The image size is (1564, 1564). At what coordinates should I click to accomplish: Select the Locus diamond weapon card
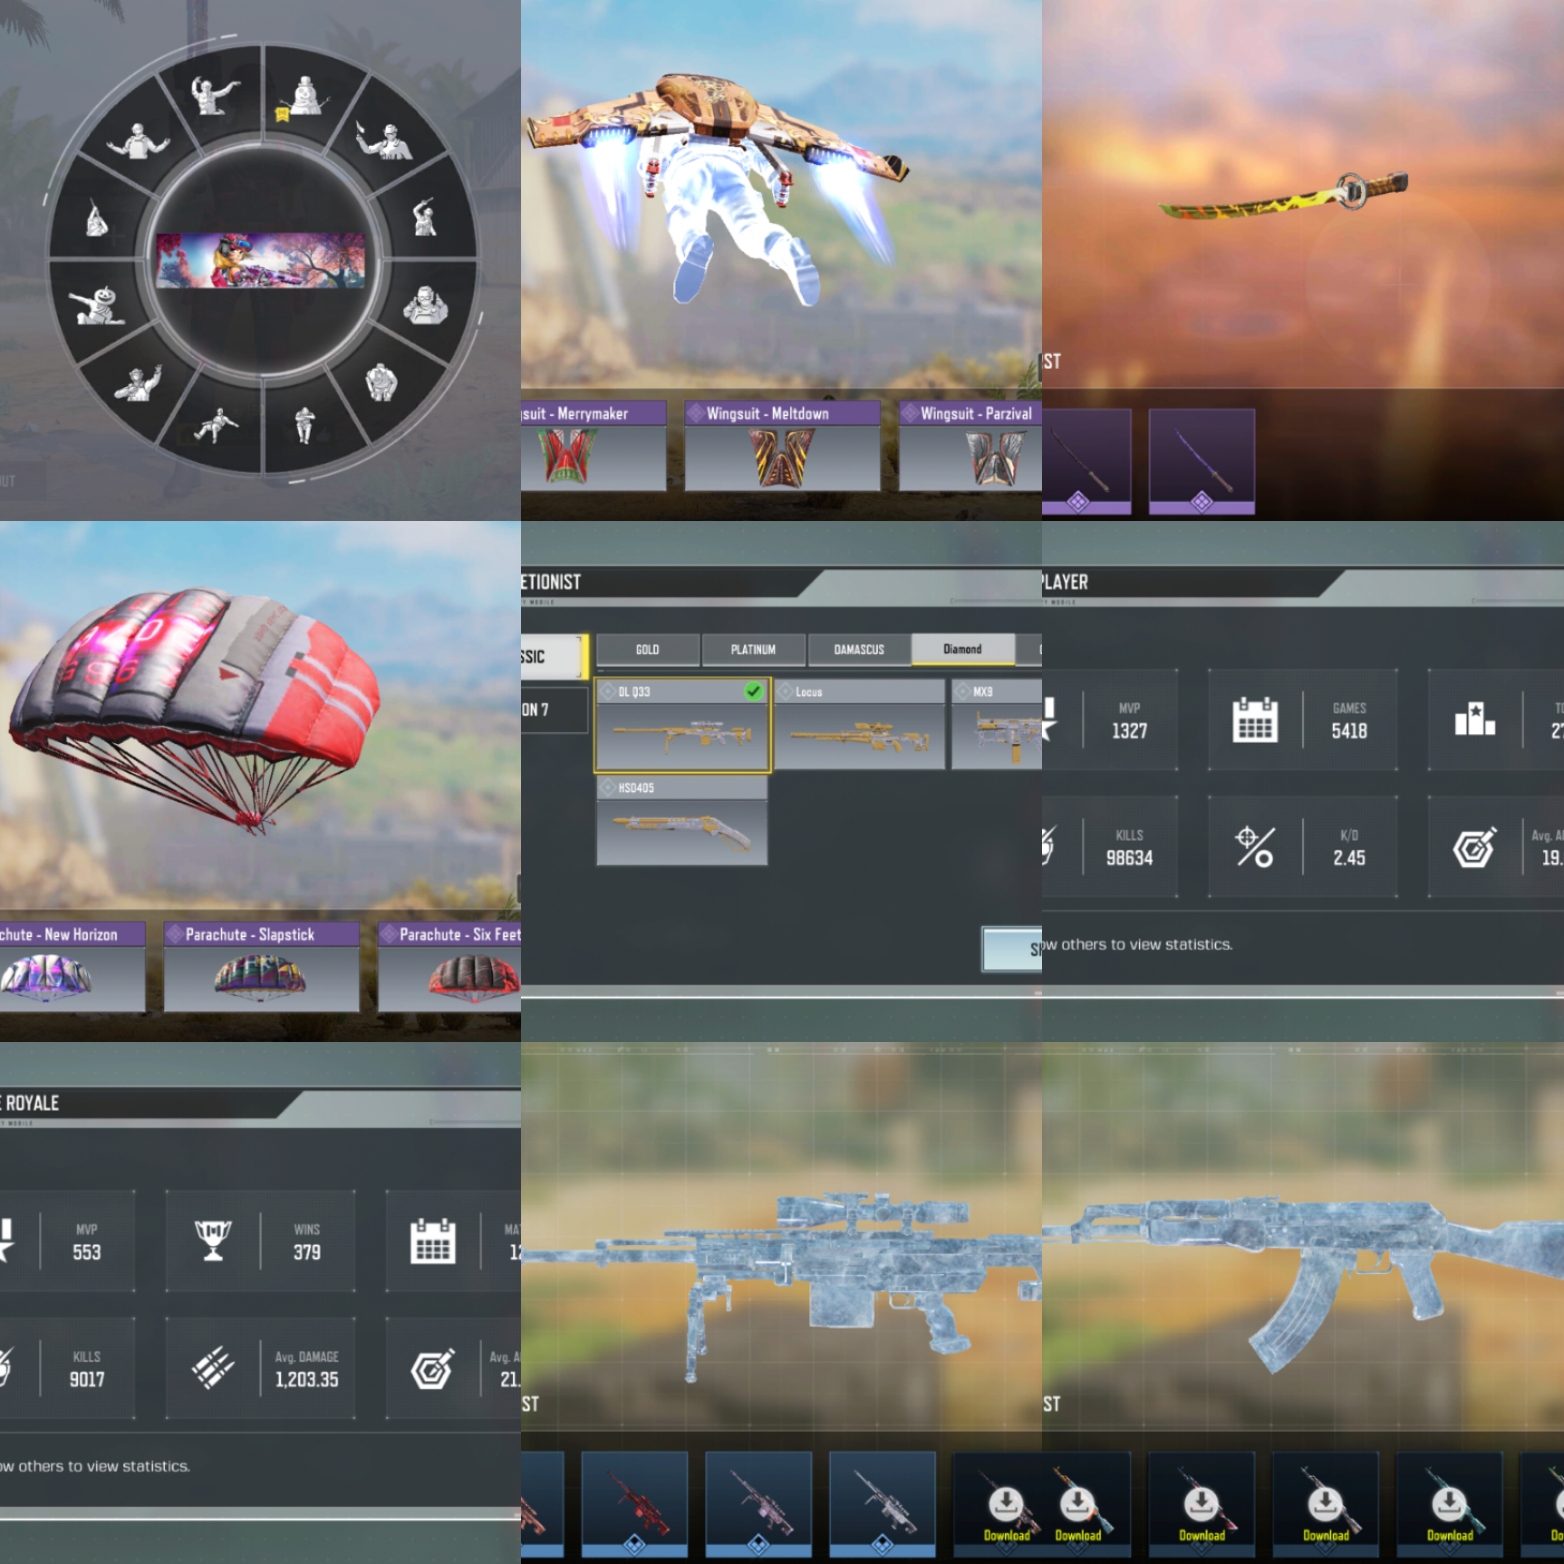click(x=859, y=726)
